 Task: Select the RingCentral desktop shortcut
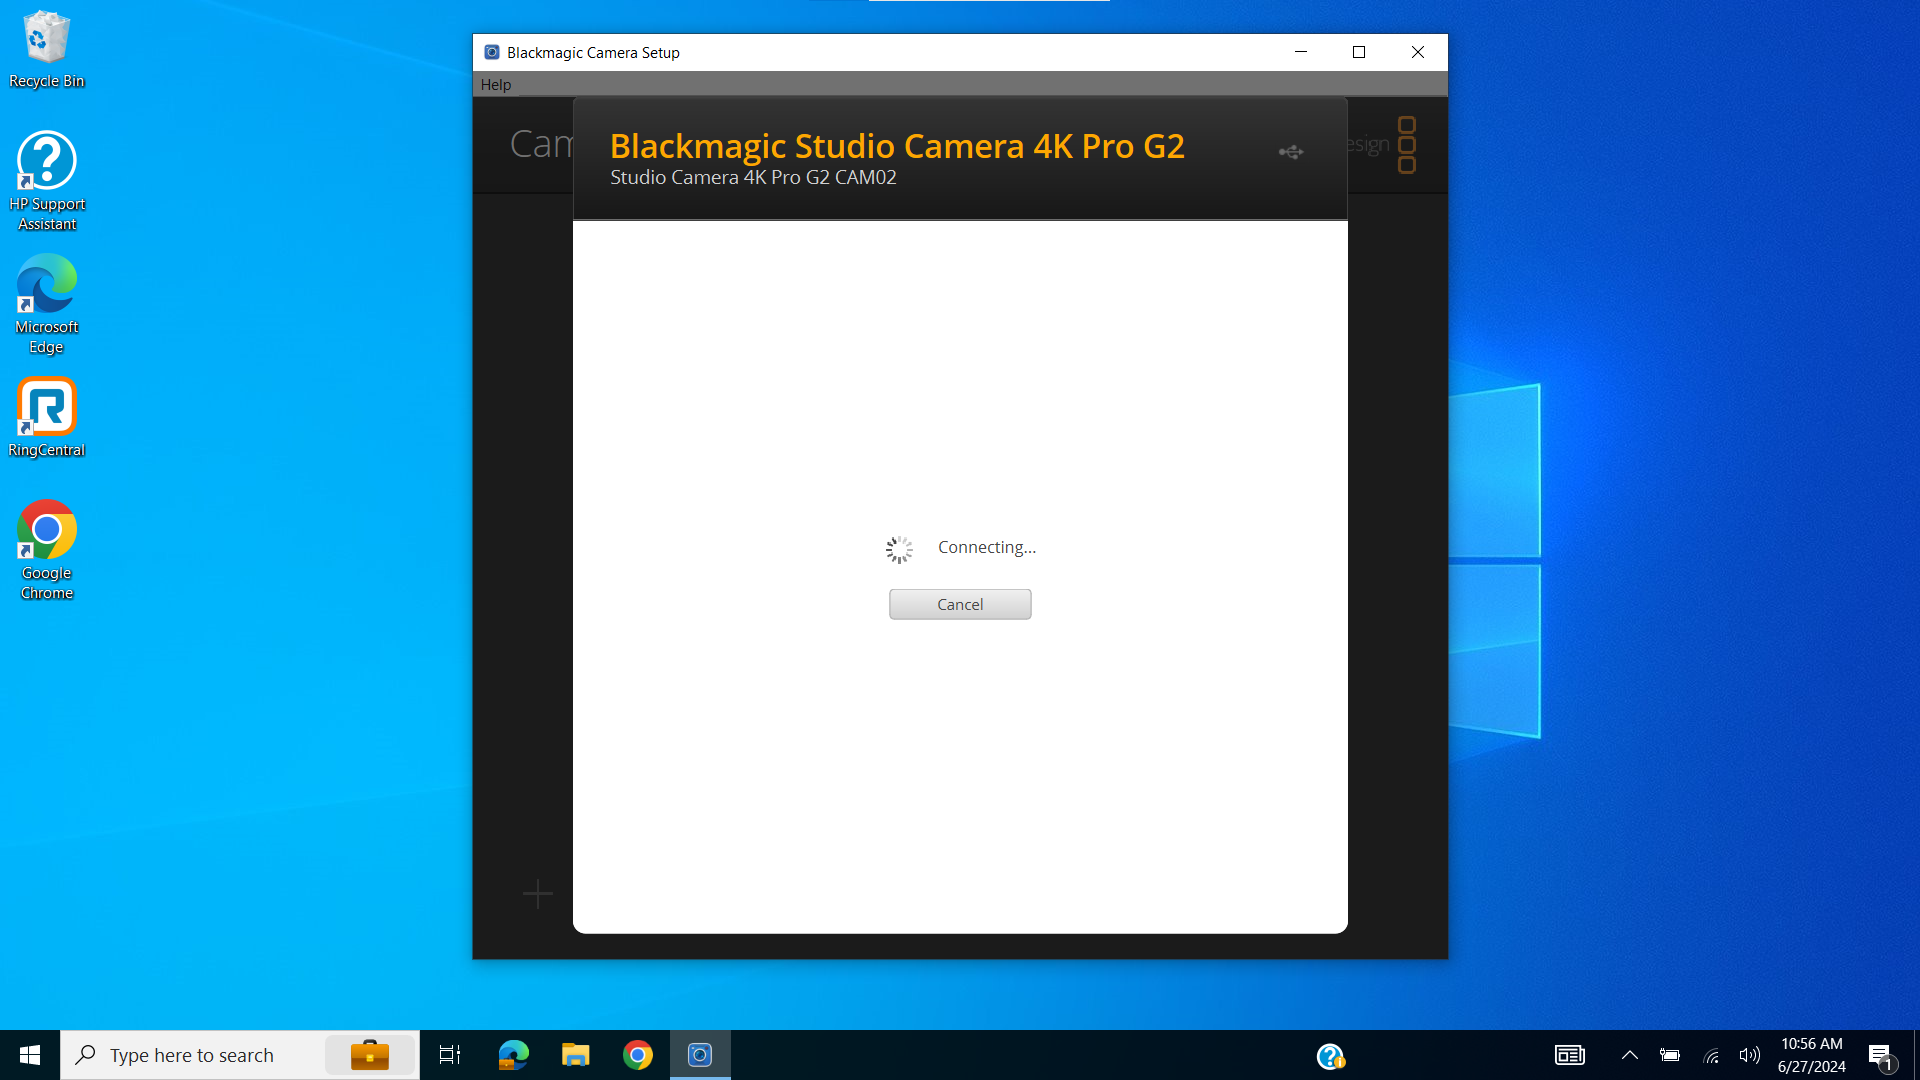point(47,417)
